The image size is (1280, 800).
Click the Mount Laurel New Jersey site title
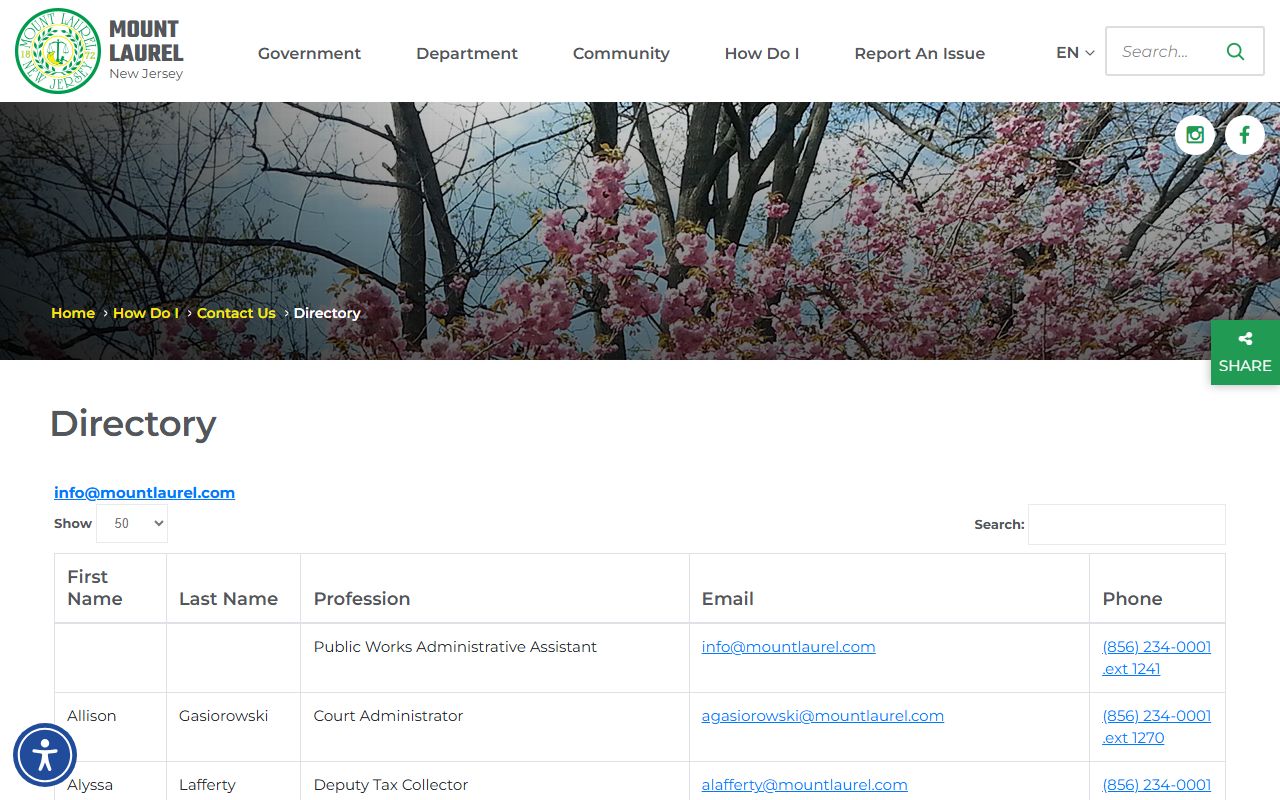click(146, 50)
